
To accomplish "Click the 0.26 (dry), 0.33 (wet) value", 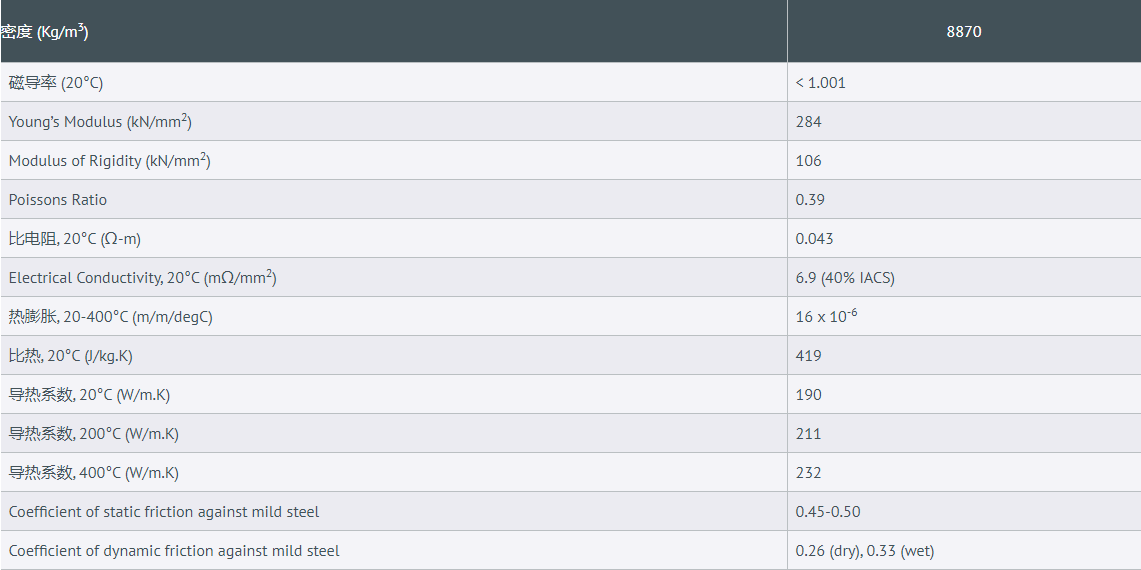I will [x=865, y=551].
